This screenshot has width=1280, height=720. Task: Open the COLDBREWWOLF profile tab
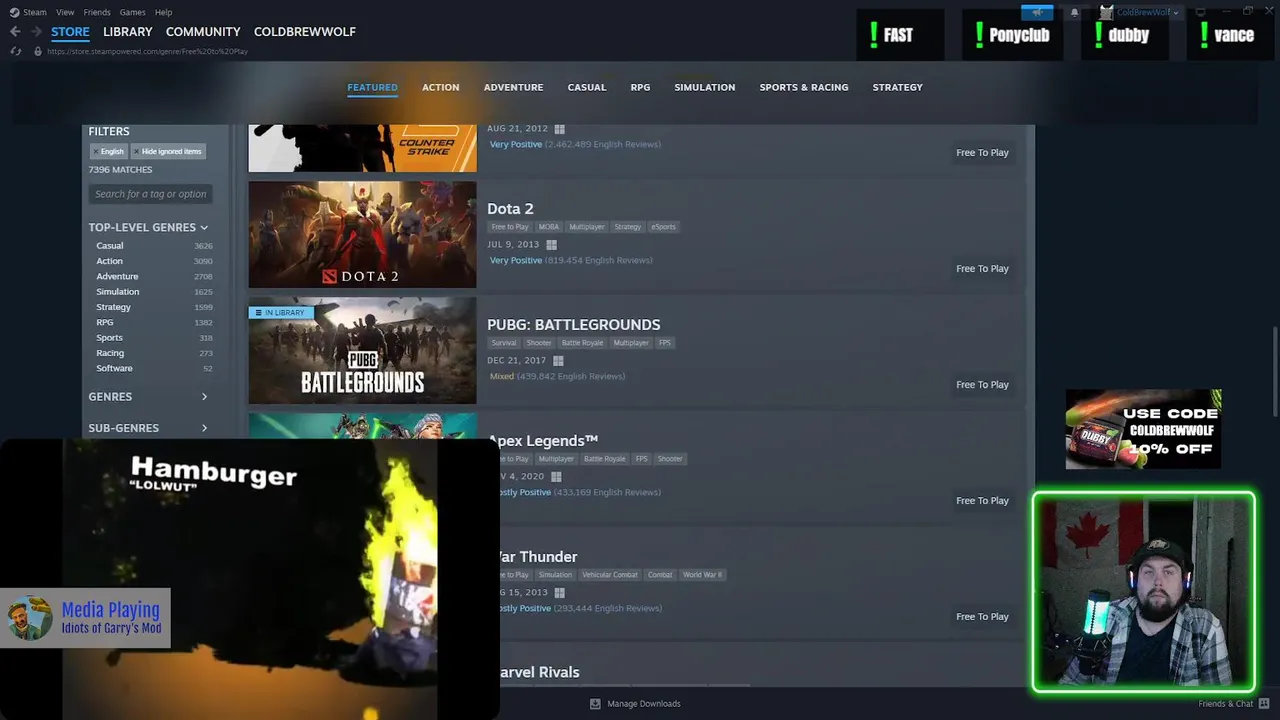tap(305, 32)
